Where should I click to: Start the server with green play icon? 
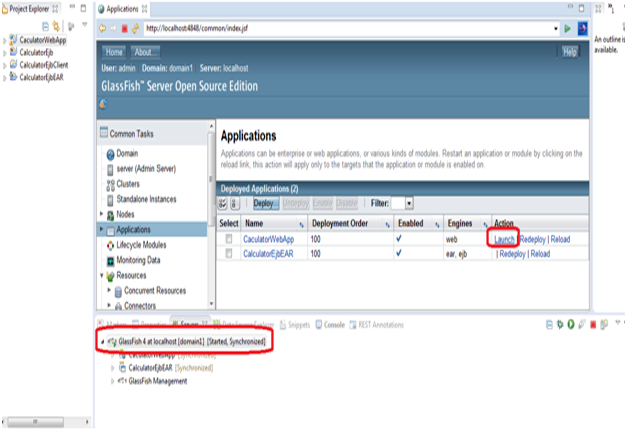point(571,324)
